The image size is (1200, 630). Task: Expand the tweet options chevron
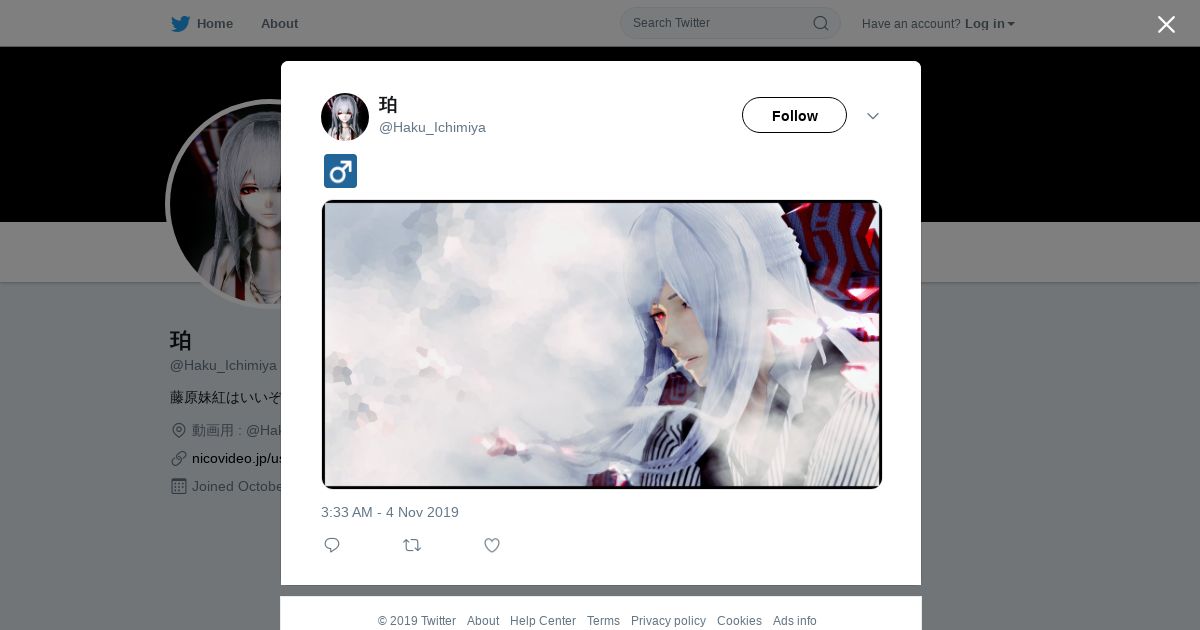coord(873,116)
